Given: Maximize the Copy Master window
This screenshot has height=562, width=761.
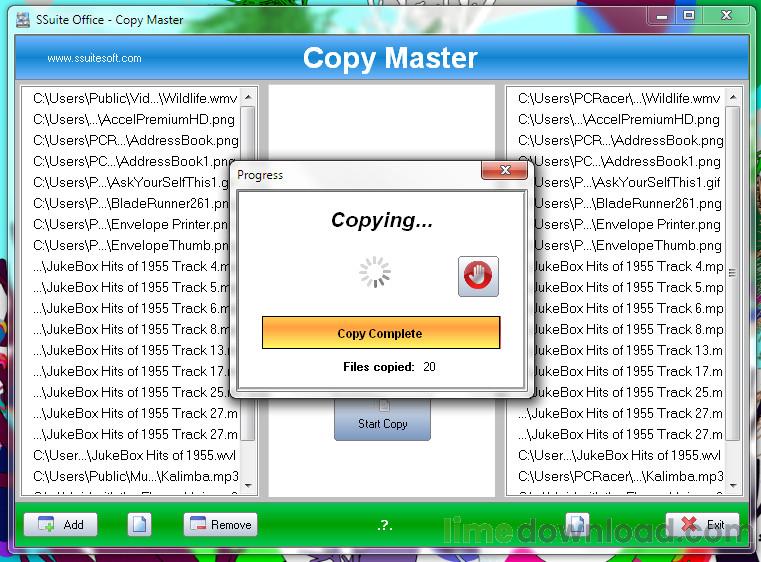Looking at the screenshot, I should pyautogui.click(x=688, y=16).
